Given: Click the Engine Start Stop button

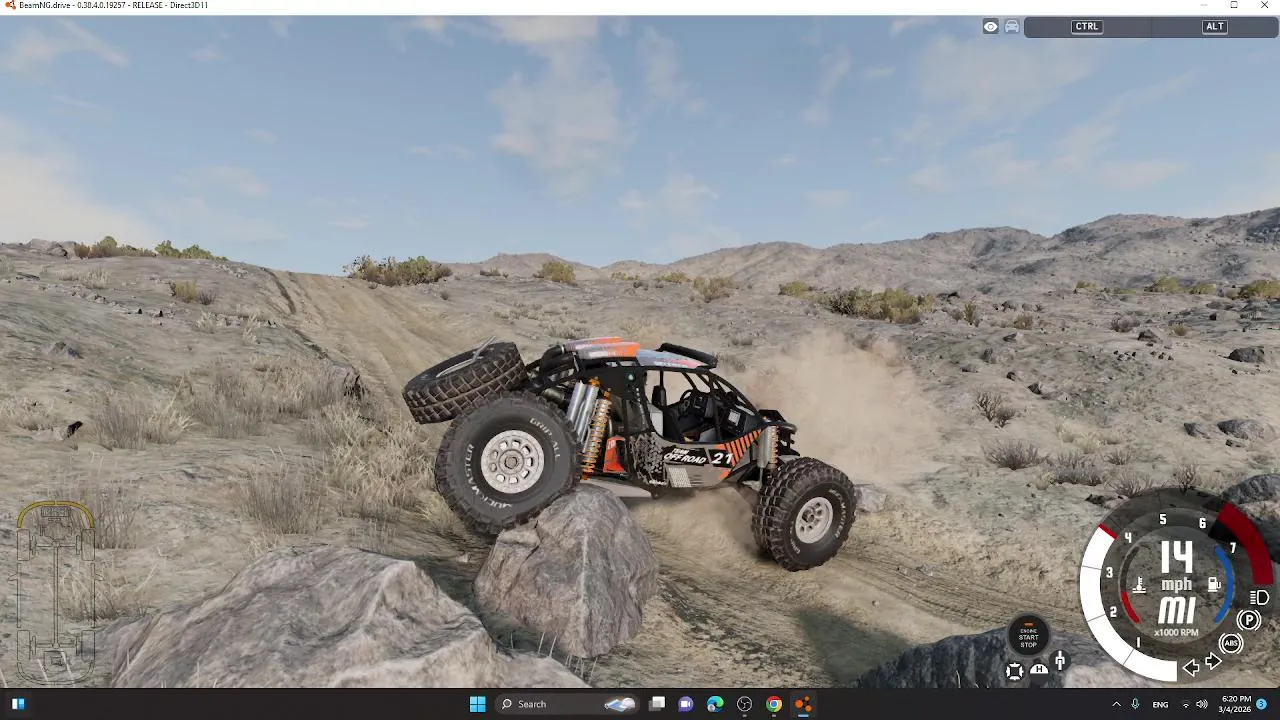Looking at the screenshot, I should tap(1028, 635).
